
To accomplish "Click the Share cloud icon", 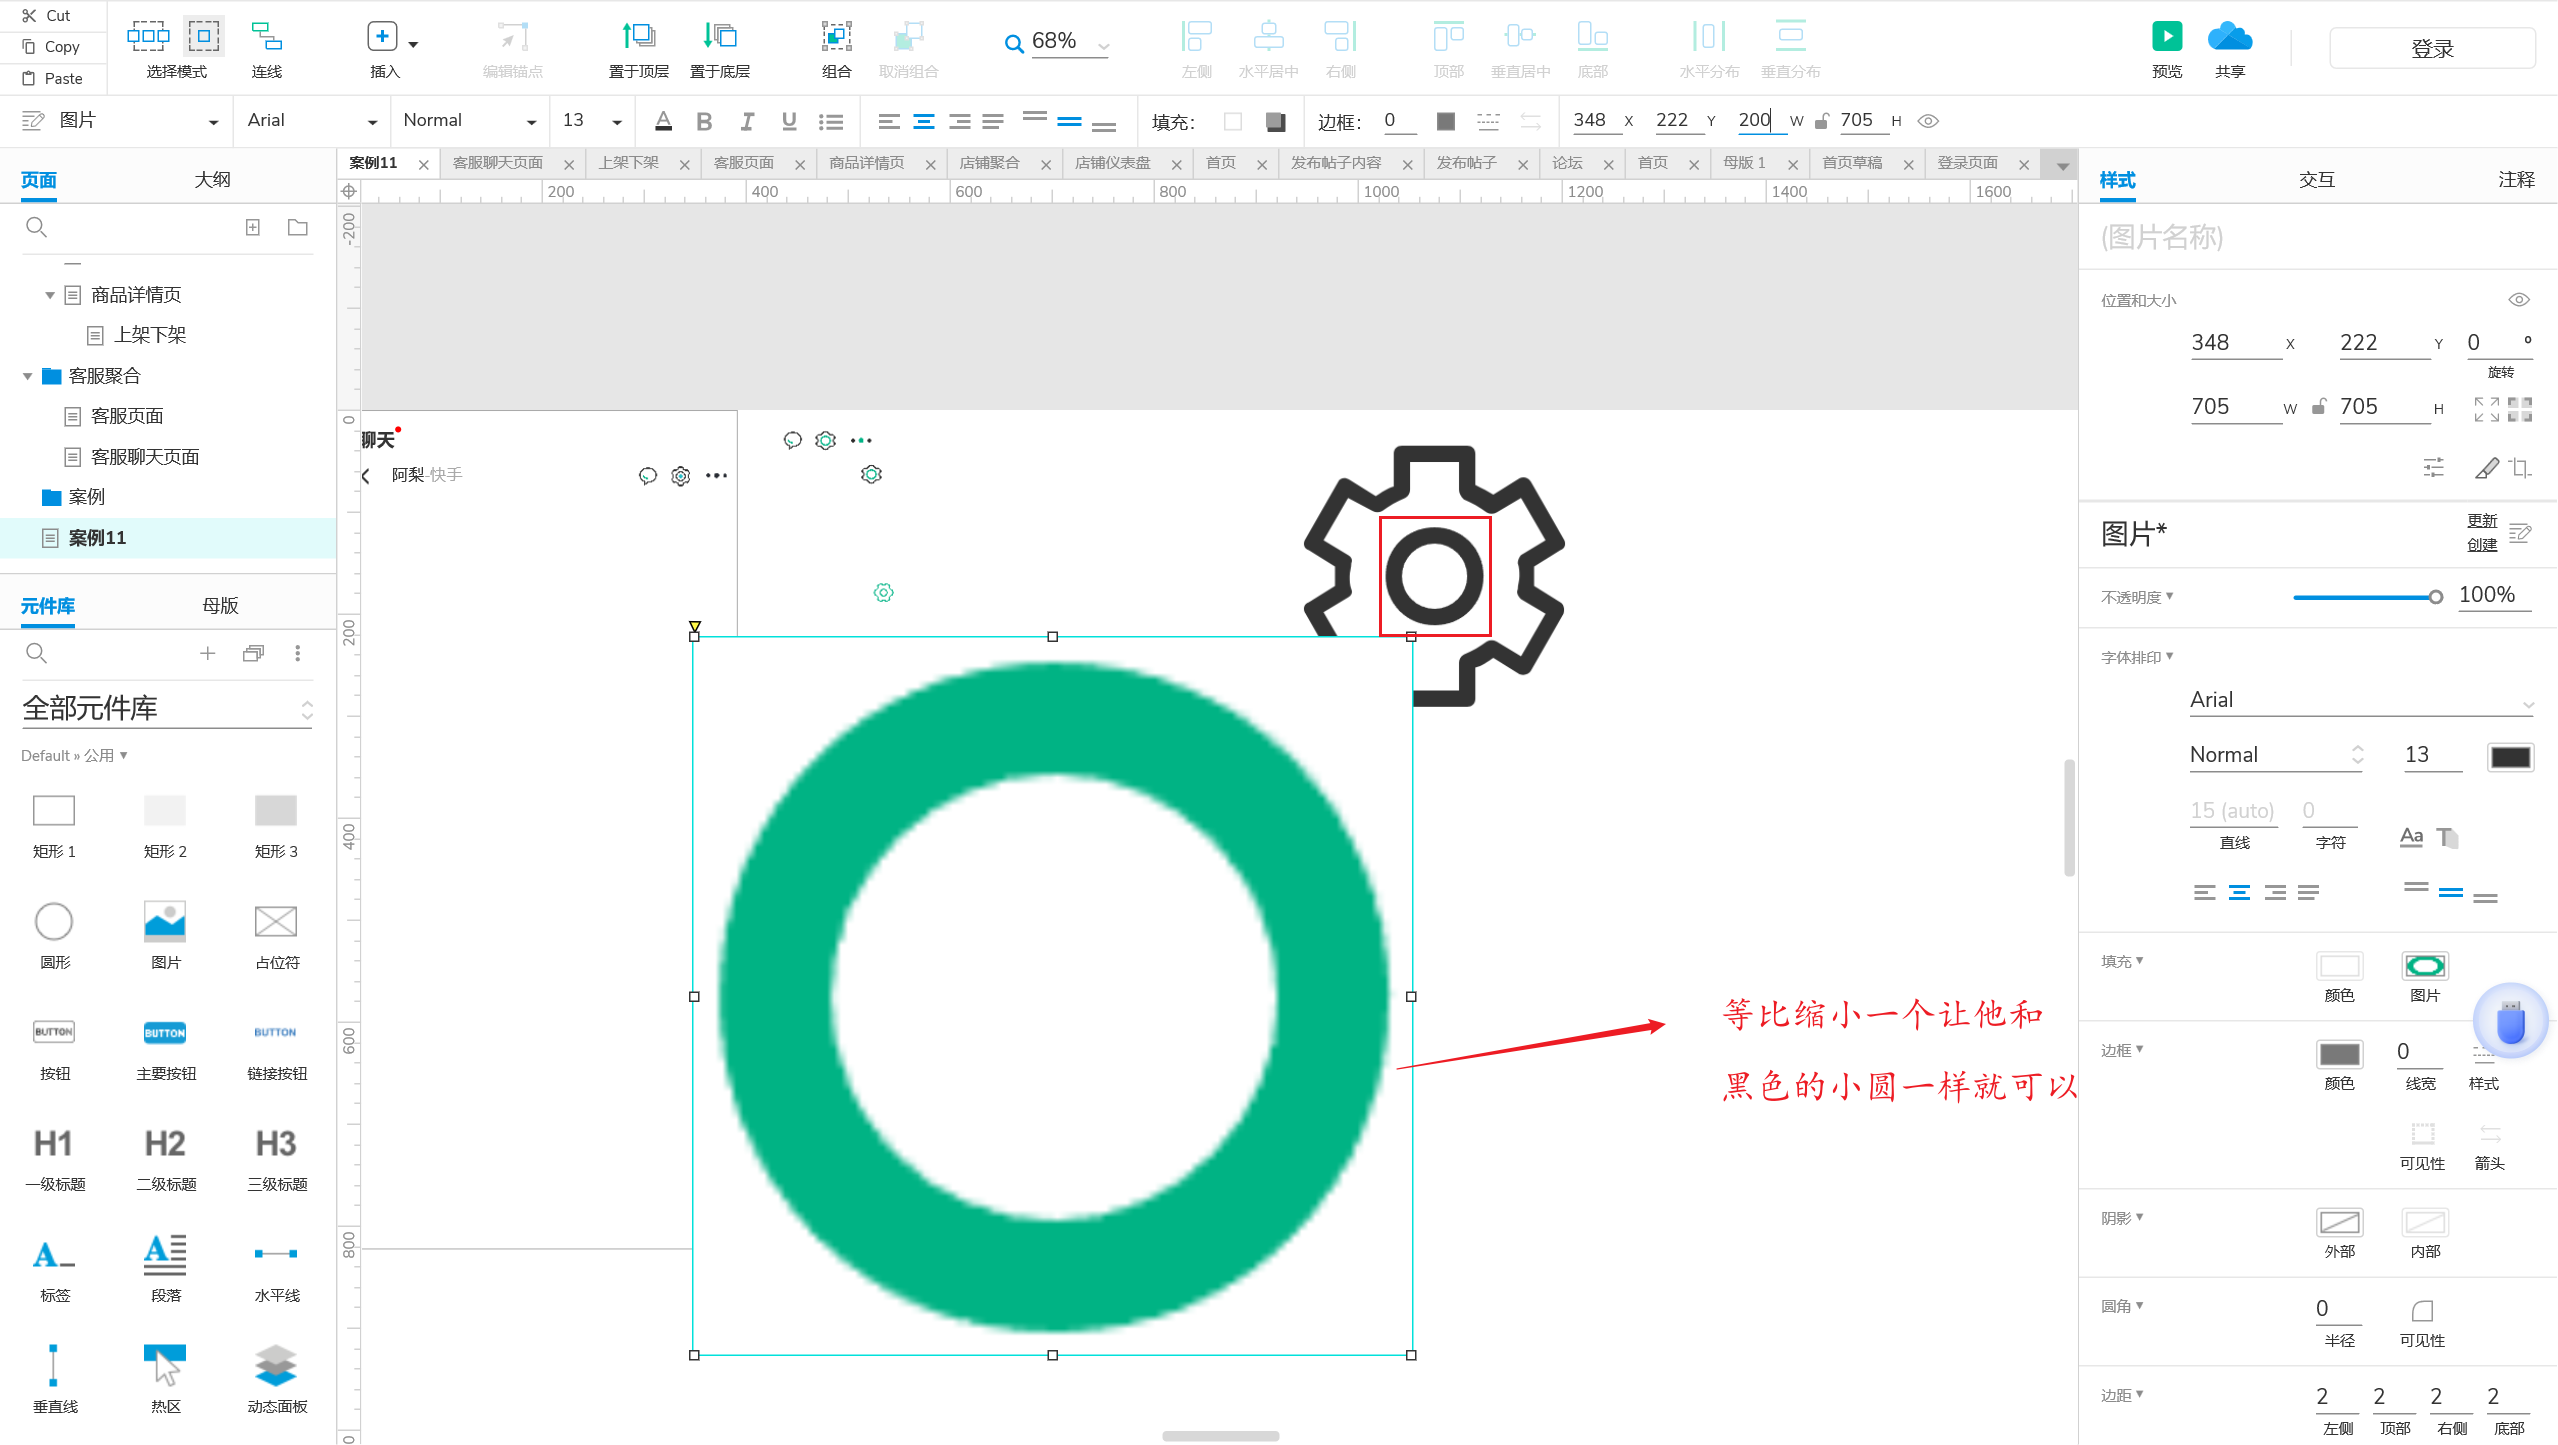I will coord(2229,37).
